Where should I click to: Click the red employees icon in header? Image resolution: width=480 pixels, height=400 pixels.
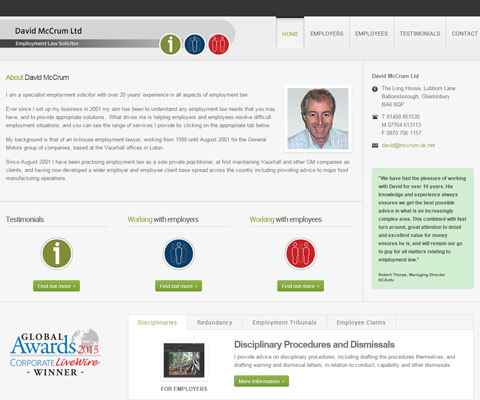(219, 44)
